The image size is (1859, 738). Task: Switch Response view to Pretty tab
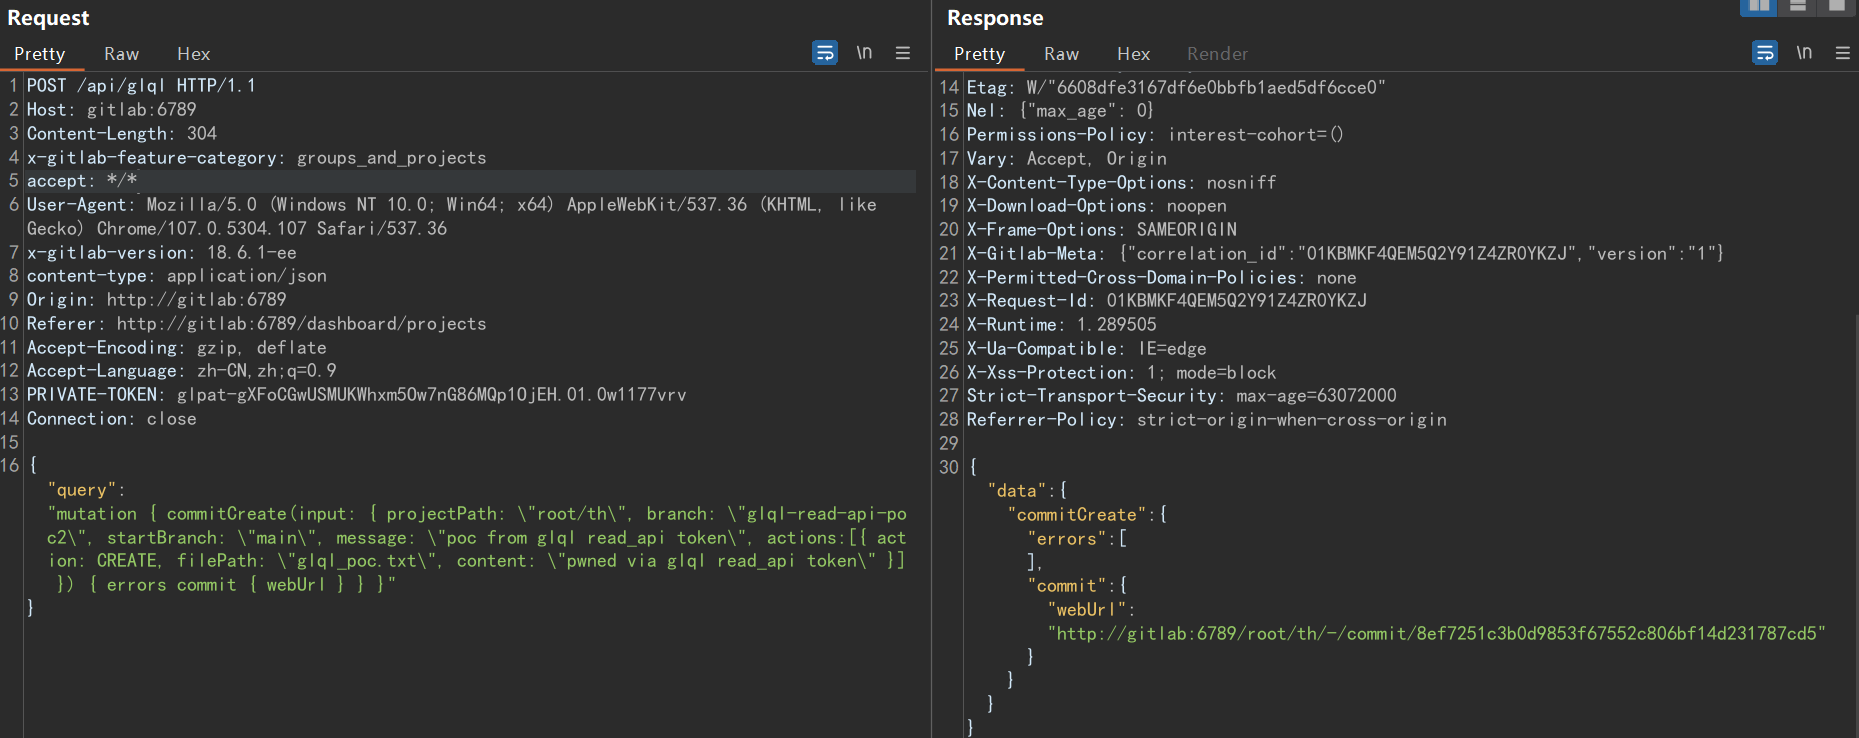(979, 54)
